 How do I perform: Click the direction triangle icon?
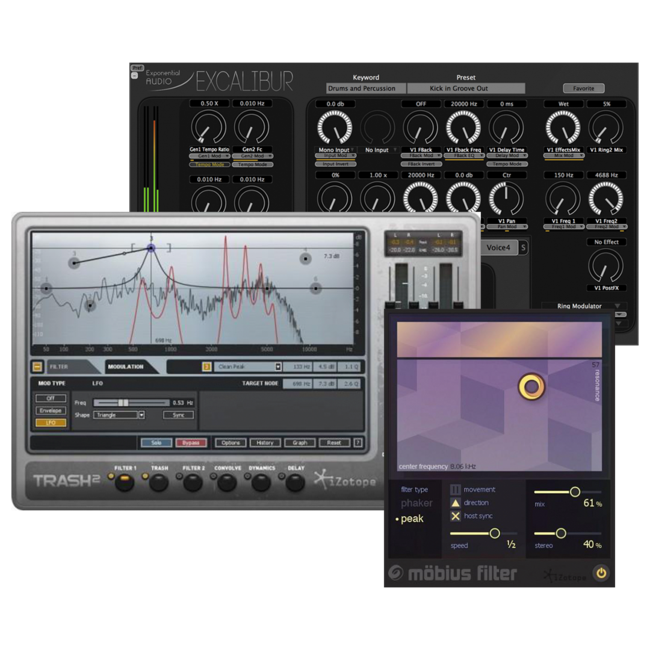(x=455, y=503)
